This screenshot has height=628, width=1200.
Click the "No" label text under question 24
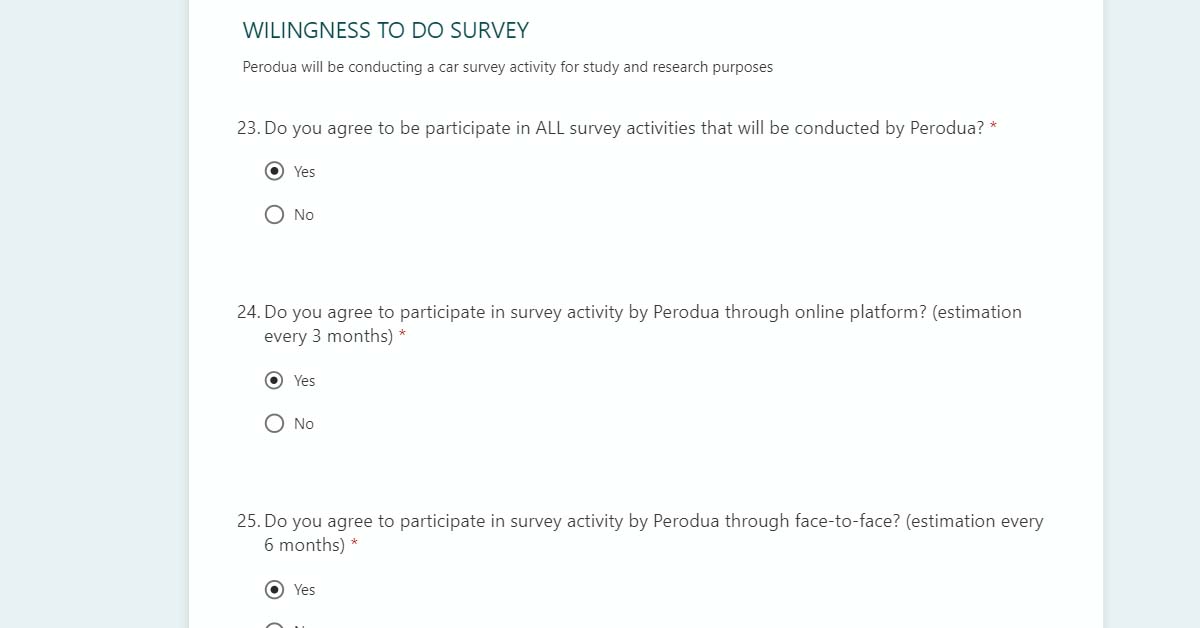tap(303, 424)
